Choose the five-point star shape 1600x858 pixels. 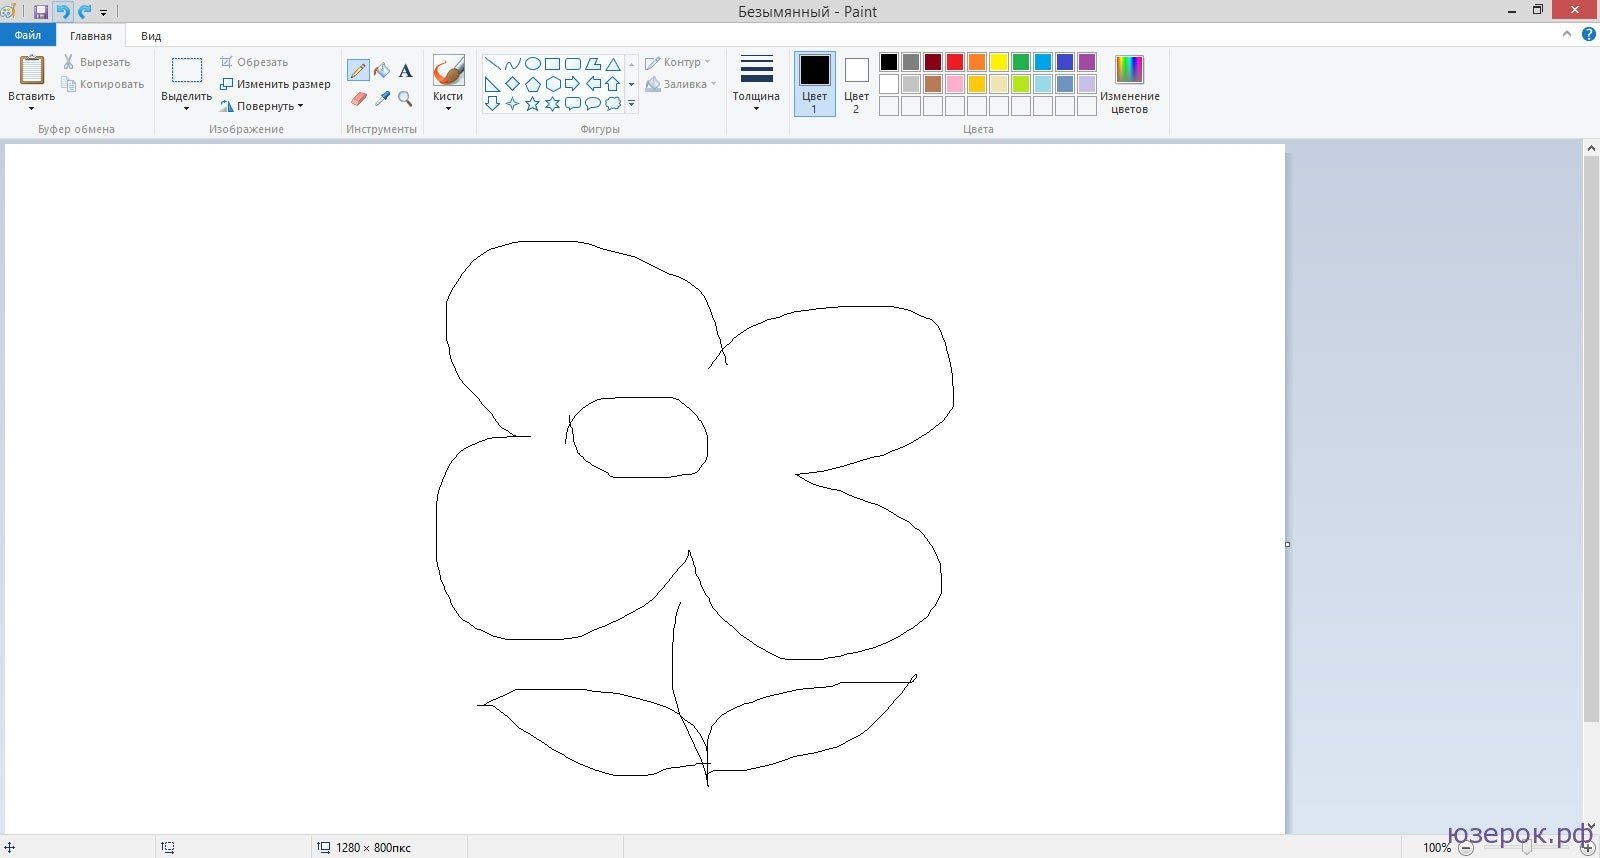coord(532,103)
